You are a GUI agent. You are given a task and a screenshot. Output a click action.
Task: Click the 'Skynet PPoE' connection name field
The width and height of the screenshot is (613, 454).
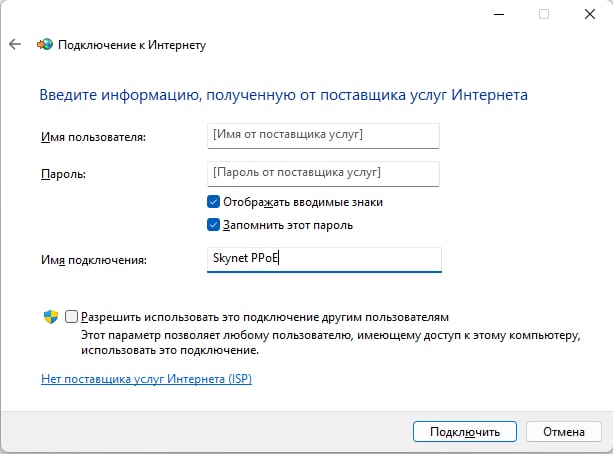pyautogui.click(x=324, y=259)
